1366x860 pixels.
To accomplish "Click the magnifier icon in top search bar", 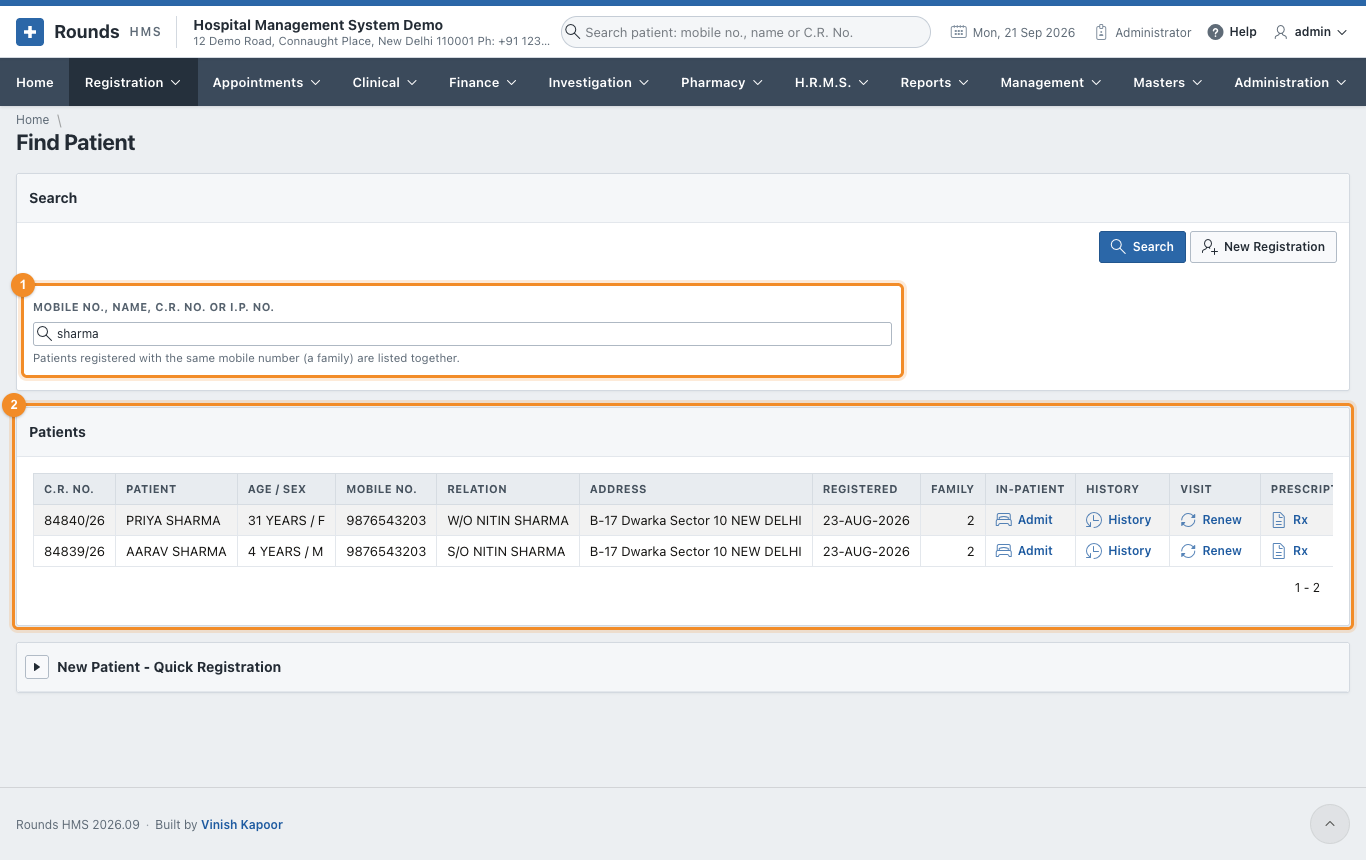I will 572,32.
